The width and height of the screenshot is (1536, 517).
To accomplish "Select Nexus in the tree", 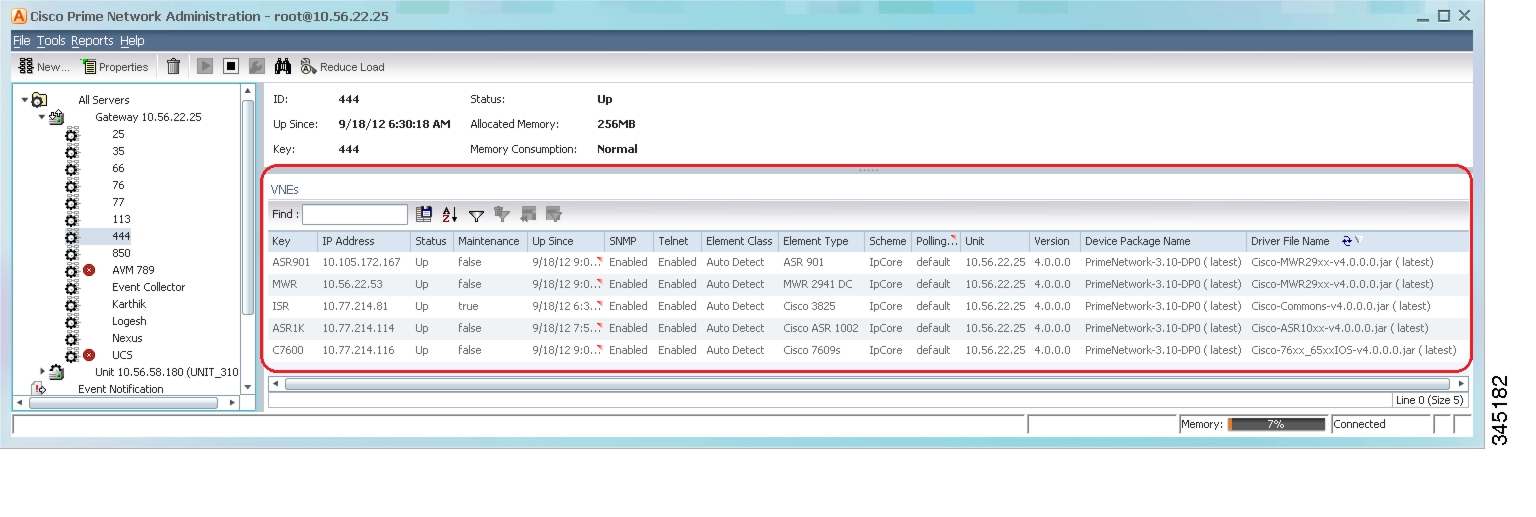I will tap(127, 338).
